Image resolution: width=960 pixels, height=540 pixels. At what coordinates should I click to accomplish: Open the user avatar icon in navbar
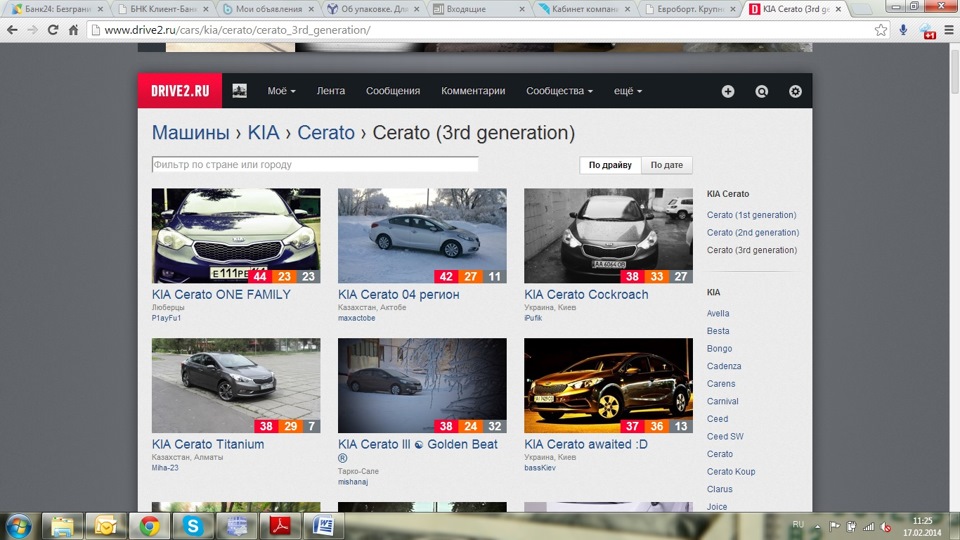coord(239,91)
